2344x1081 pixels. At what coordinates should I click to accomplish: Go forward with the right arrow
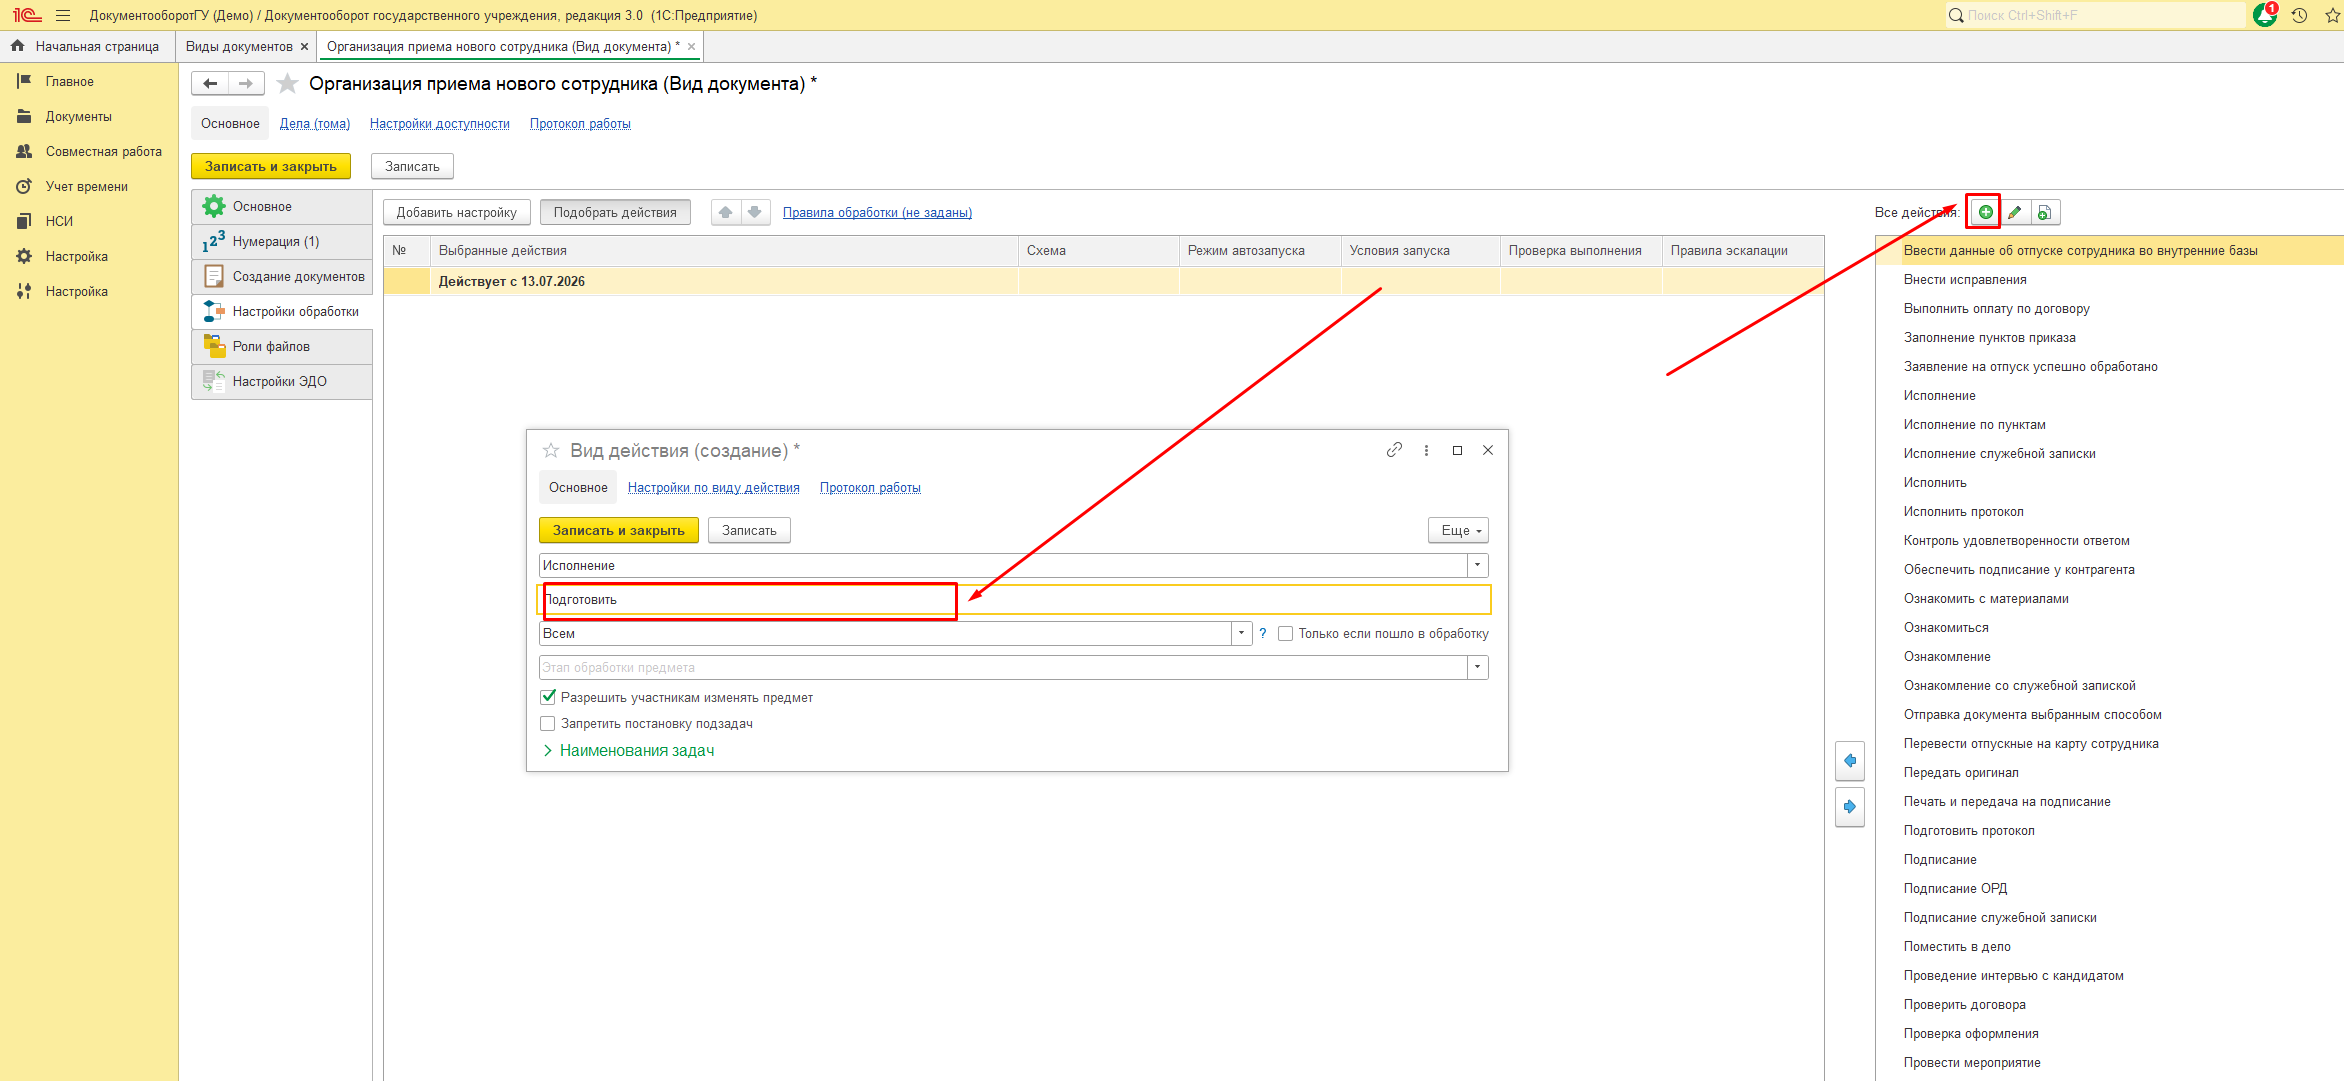[246, 84]
